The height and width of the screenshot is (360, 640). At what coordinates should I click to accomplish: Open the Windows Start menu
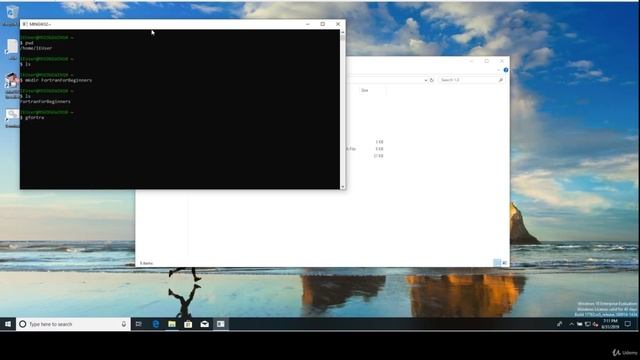(x=8, y=324)
